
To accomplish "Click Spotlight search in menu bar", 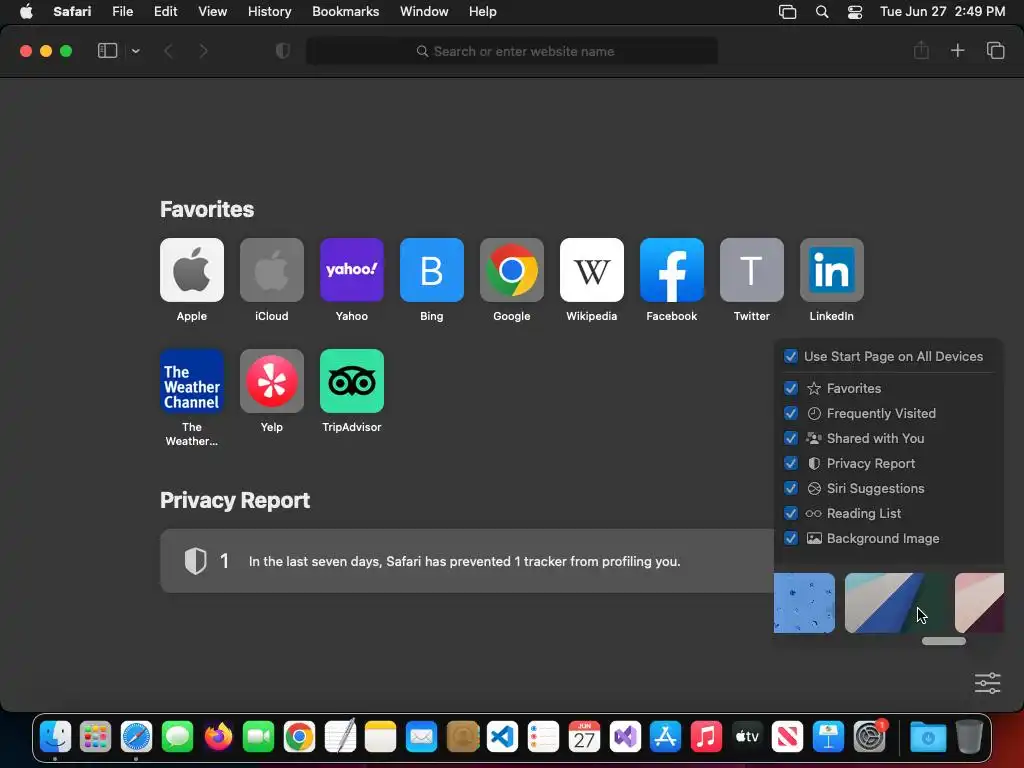I will pyautogui.click(x=822, y=12).
